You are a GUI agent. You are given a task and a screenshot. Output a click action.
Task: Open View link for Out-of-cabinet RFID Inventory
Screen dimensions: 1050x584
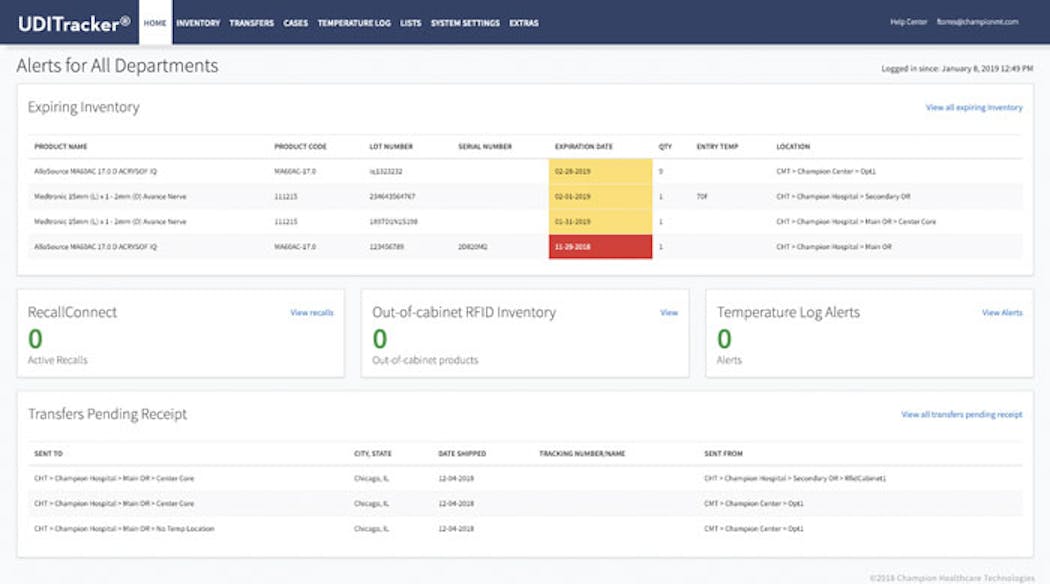[x=668, y=313]
